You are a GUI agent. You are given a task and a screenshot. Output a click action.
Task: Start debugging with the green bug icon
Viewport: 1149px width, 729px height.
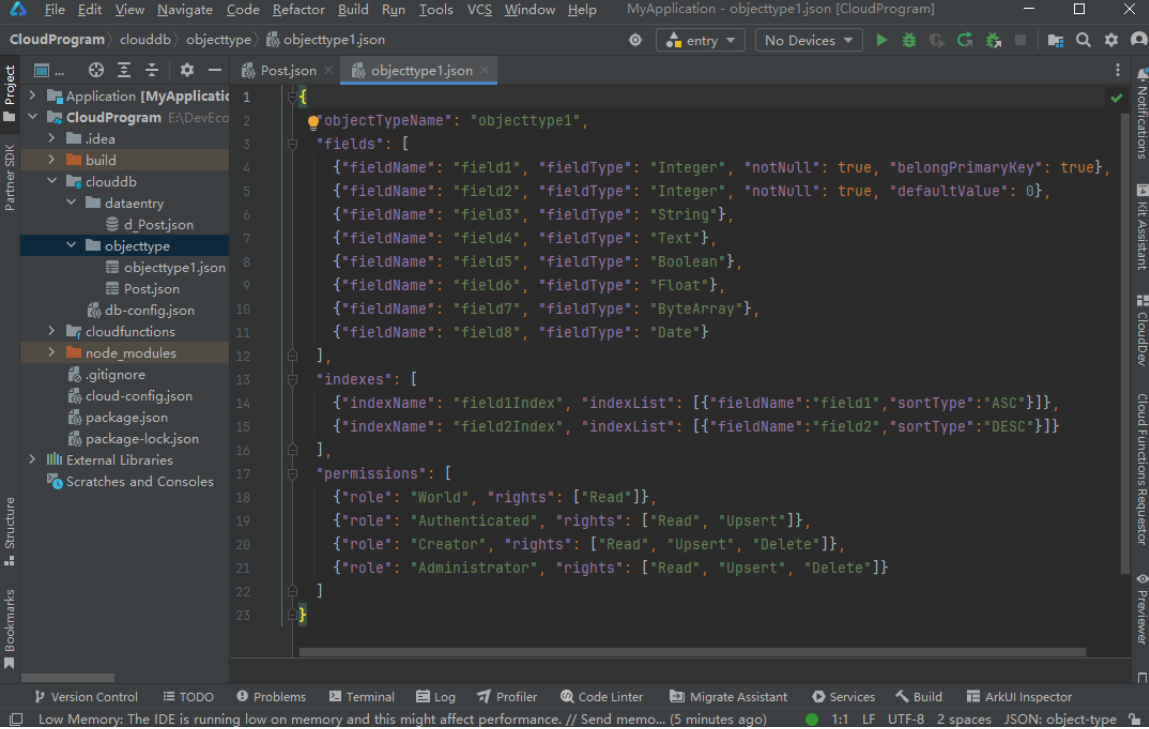pos(909,40)
